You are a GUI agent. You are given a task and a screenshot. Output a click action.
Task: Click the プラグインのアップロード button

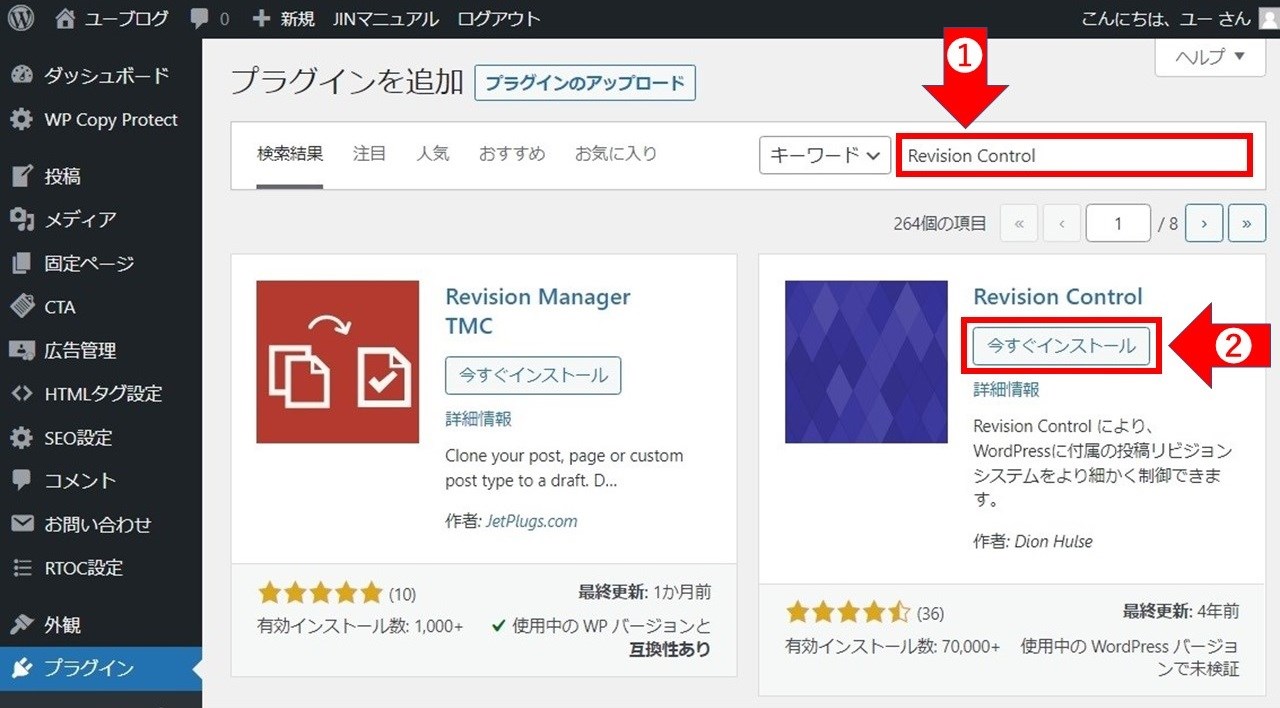[585, 83]
